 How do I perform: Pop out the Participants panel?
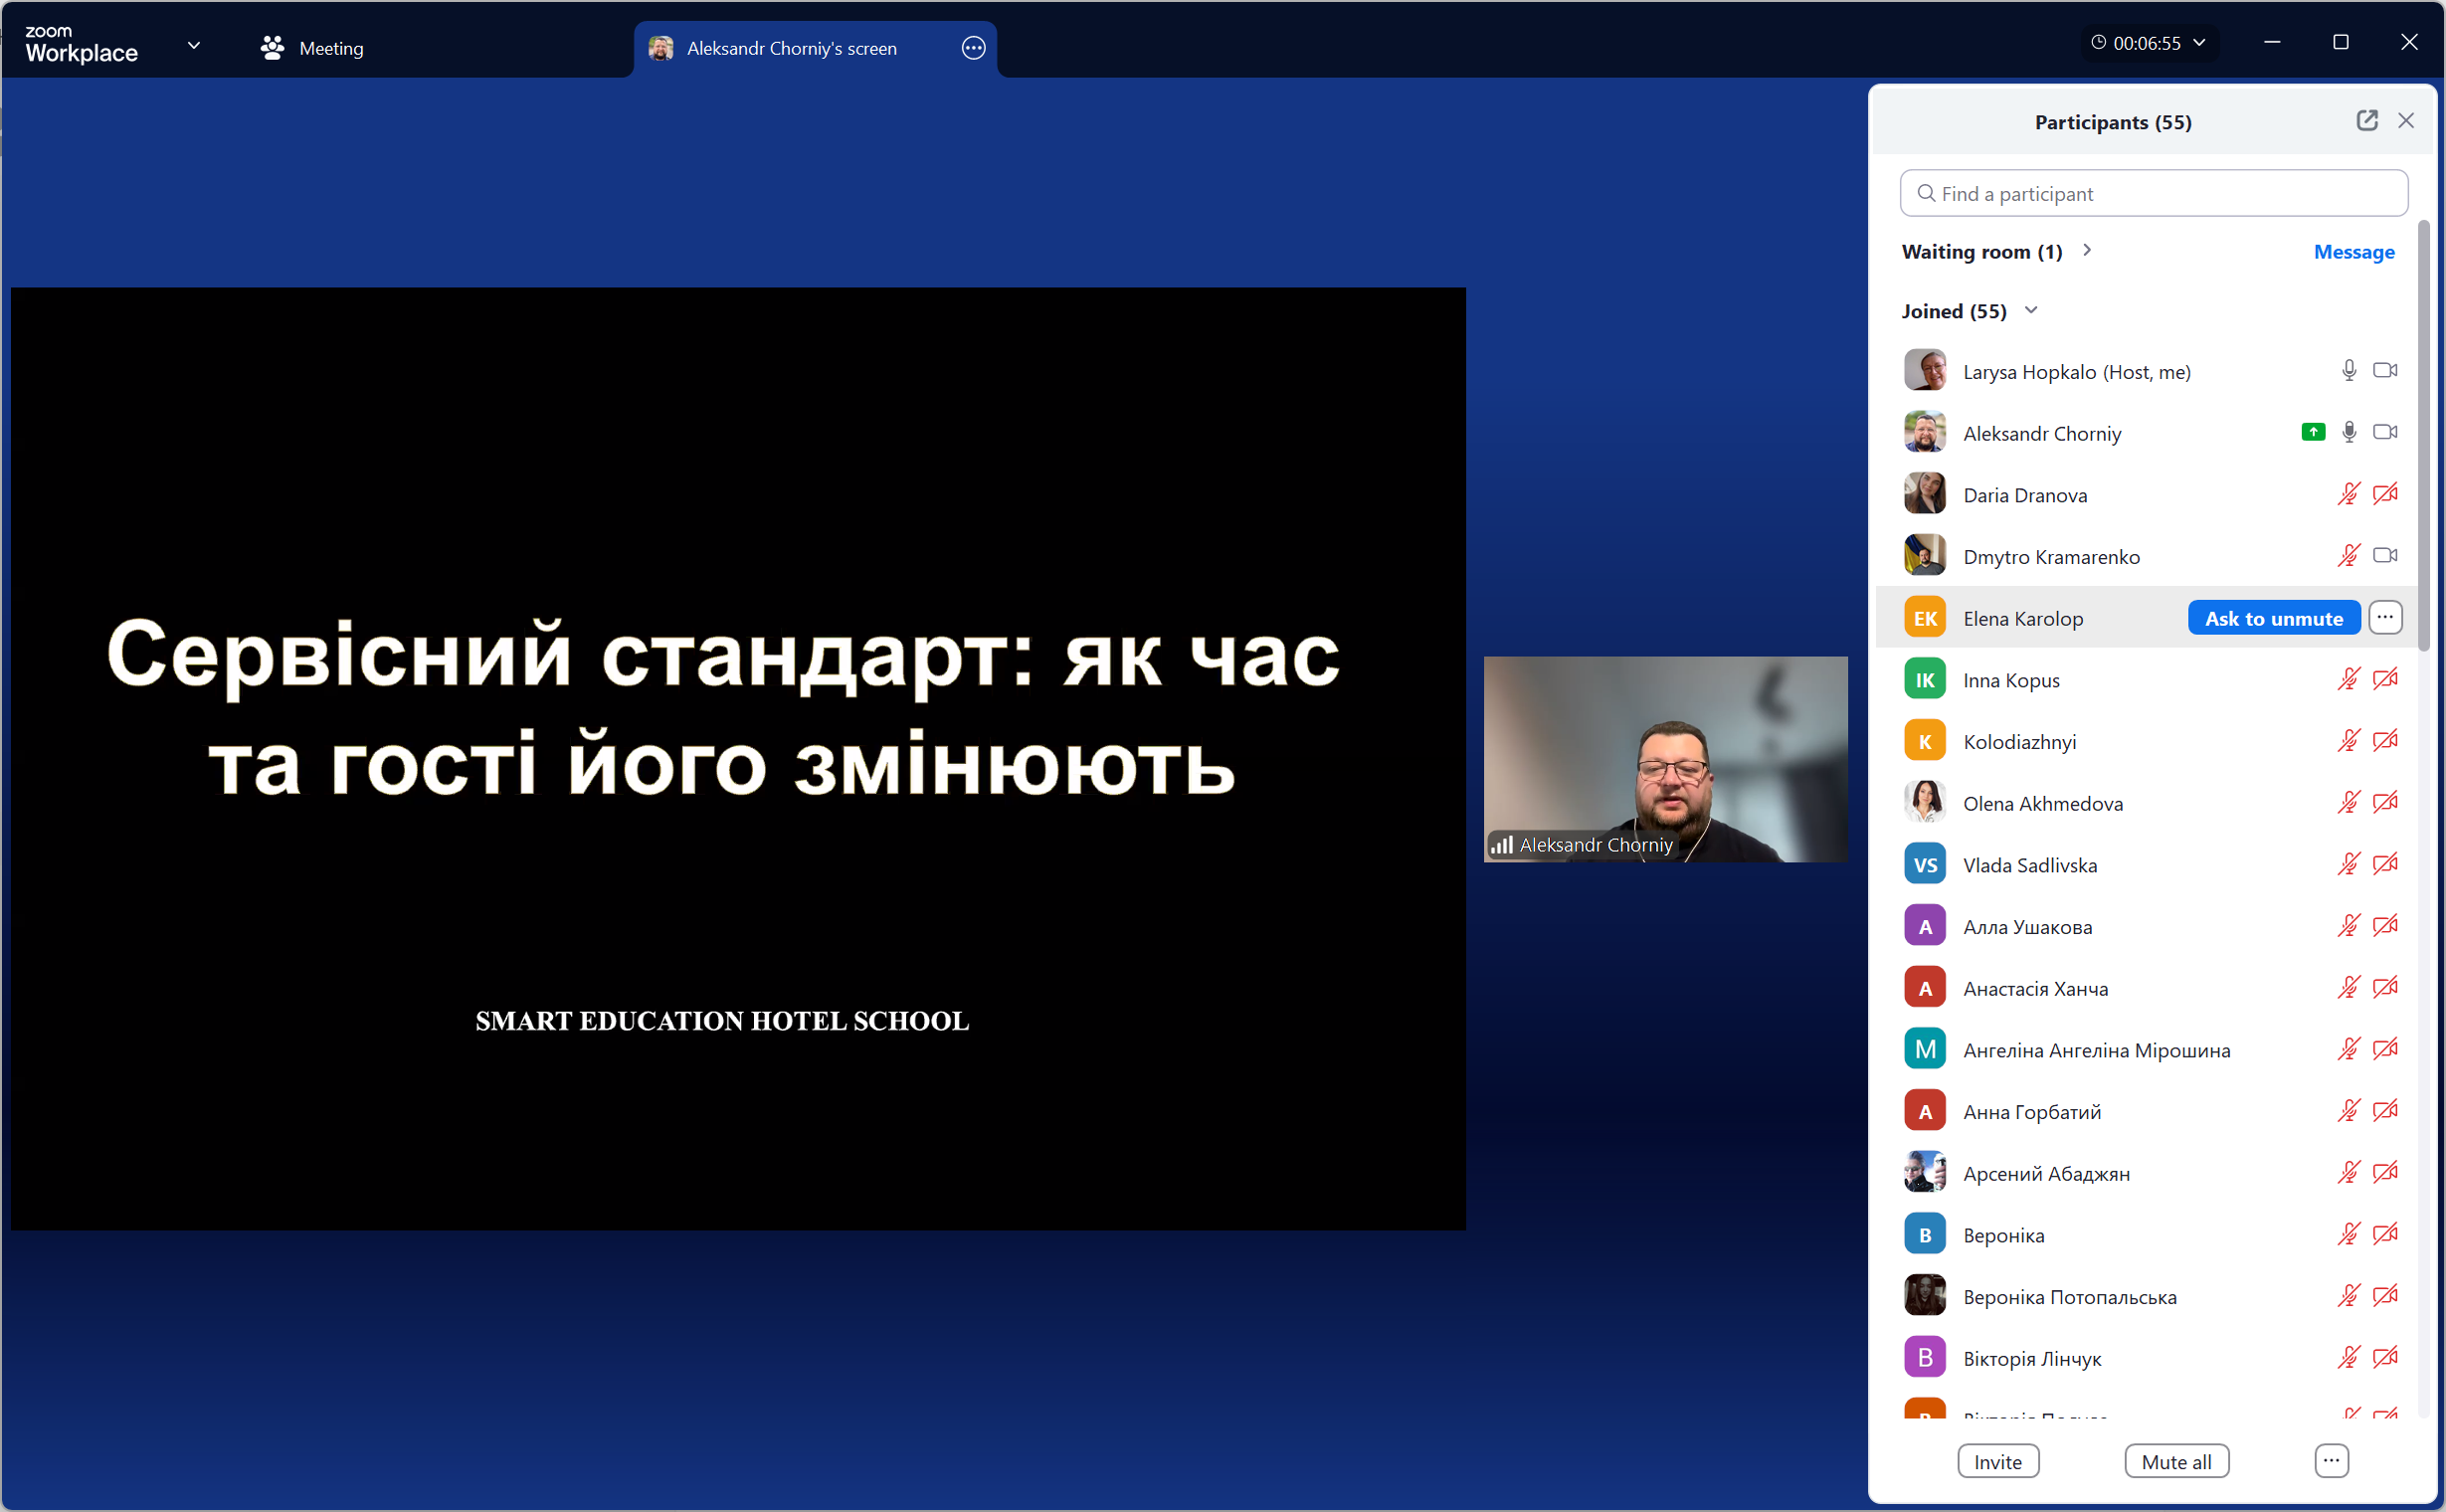(x=2366, y=121)
